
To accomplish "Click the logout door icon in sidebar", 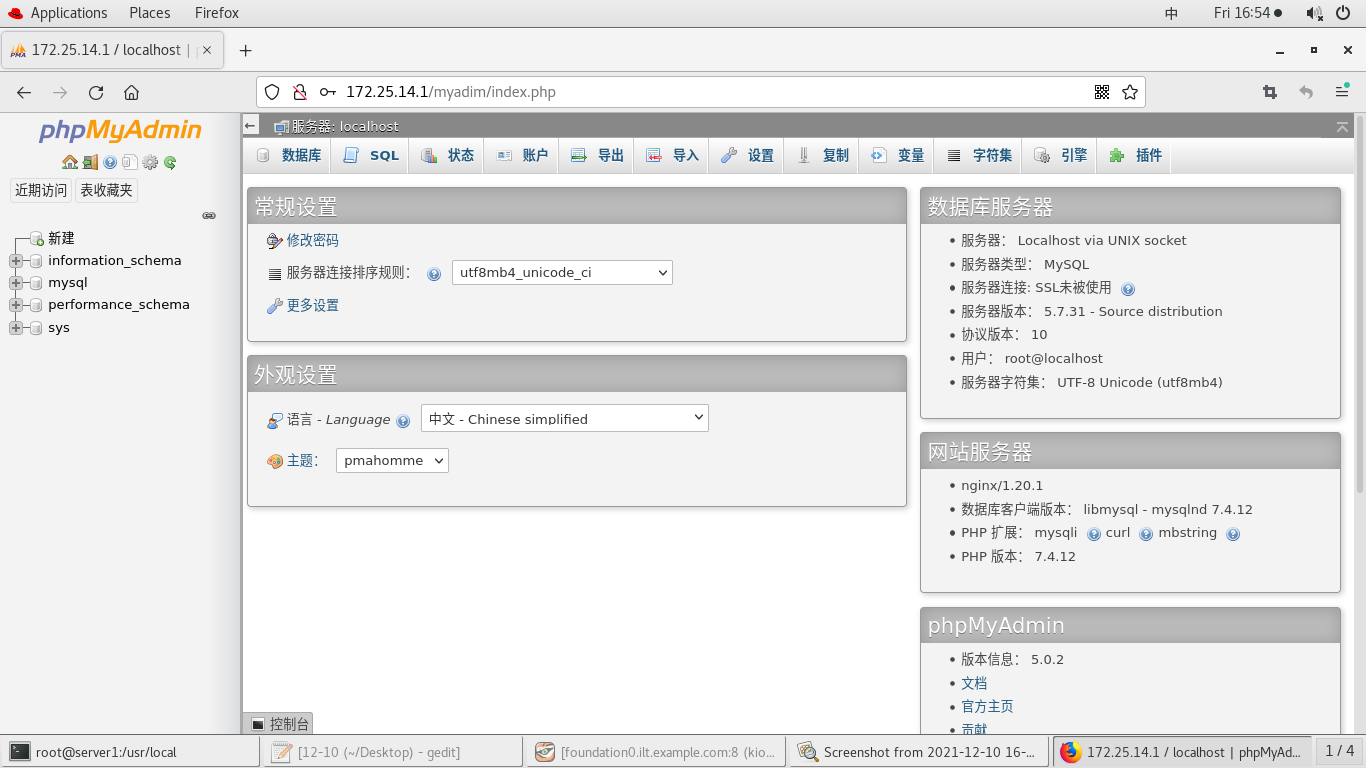I will coord(90,162).
